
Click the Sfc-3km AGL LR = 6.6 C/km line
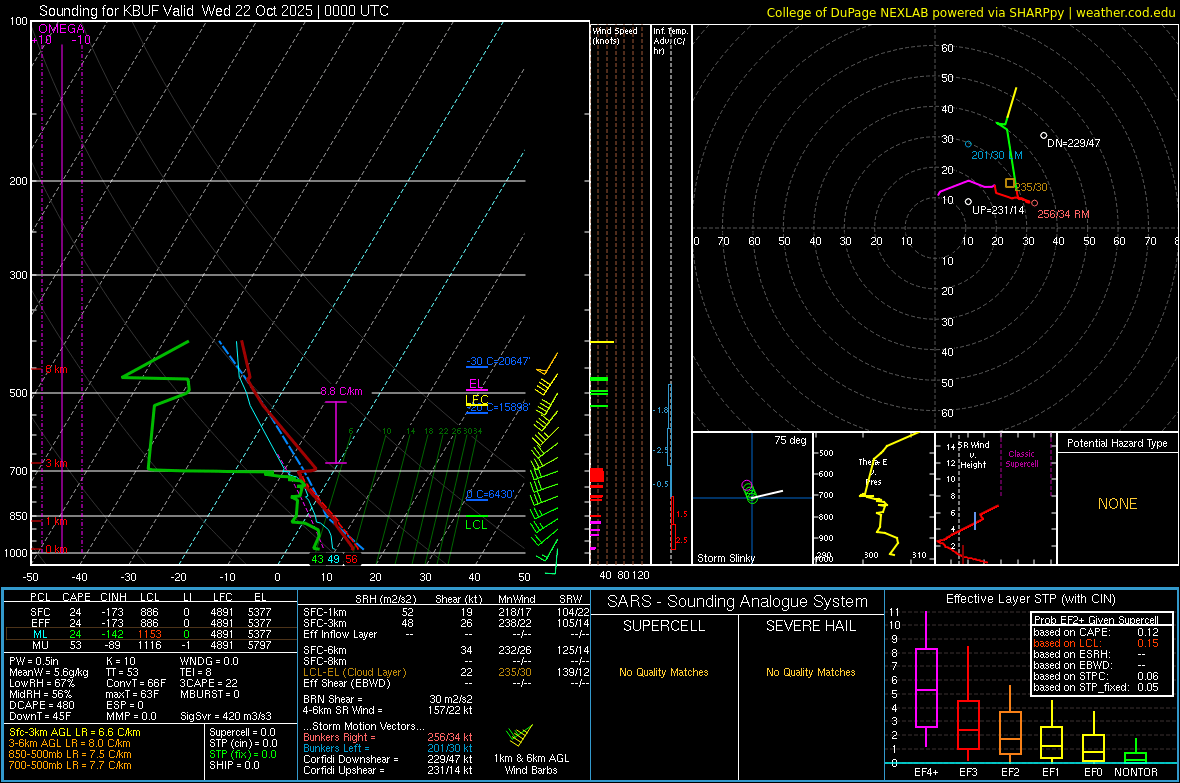(75, 732)
